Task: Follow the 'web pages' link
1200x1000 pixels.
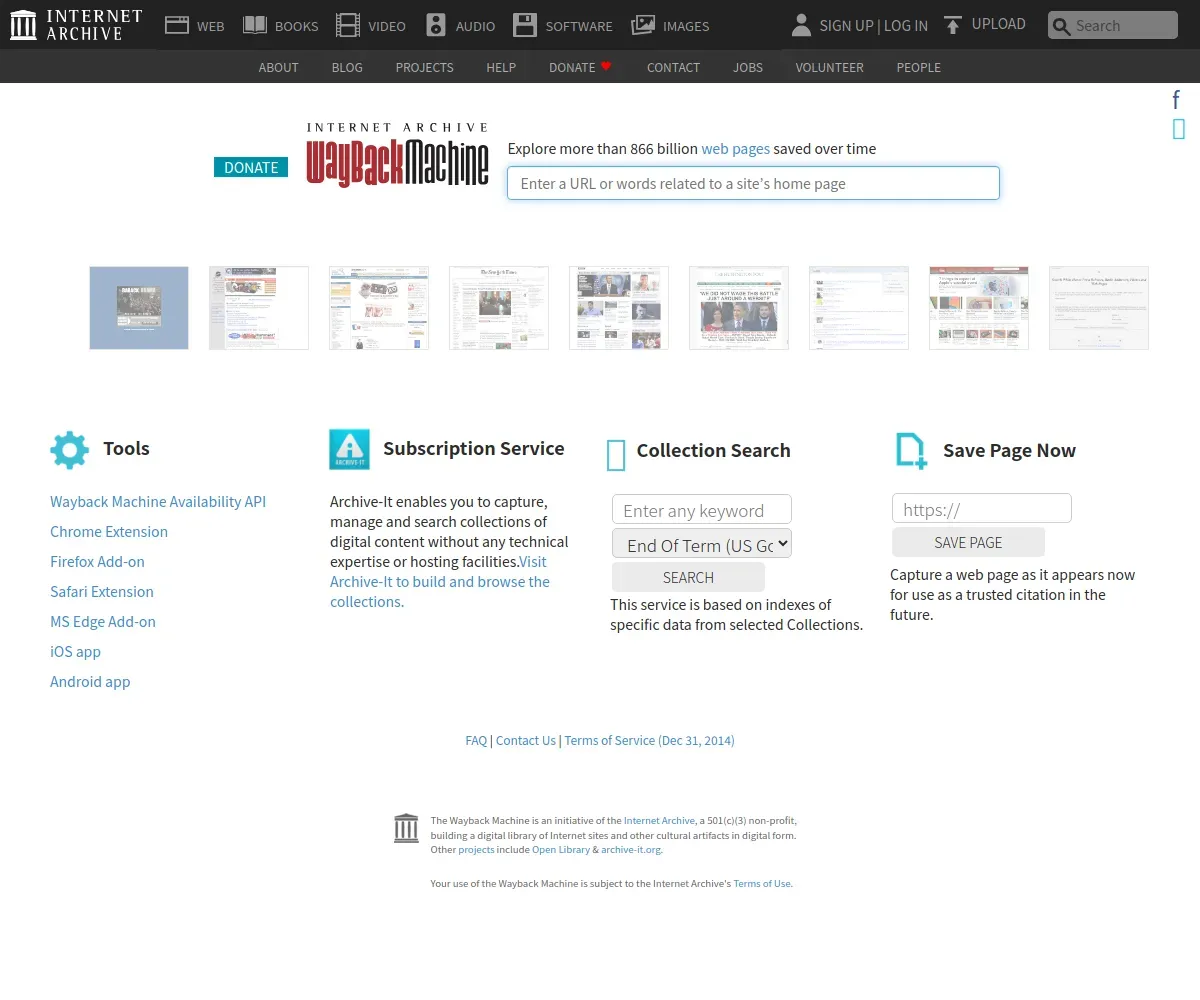Action: point(735,149)
